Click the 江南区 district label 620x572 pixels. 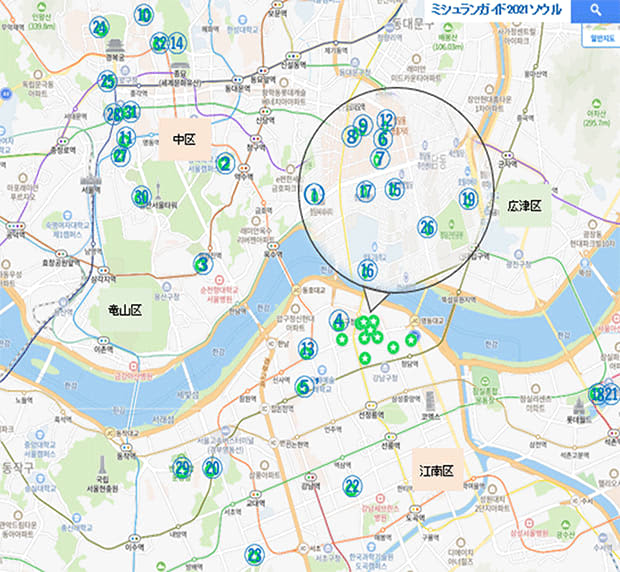pyautogui.click(x=435, y=469)
